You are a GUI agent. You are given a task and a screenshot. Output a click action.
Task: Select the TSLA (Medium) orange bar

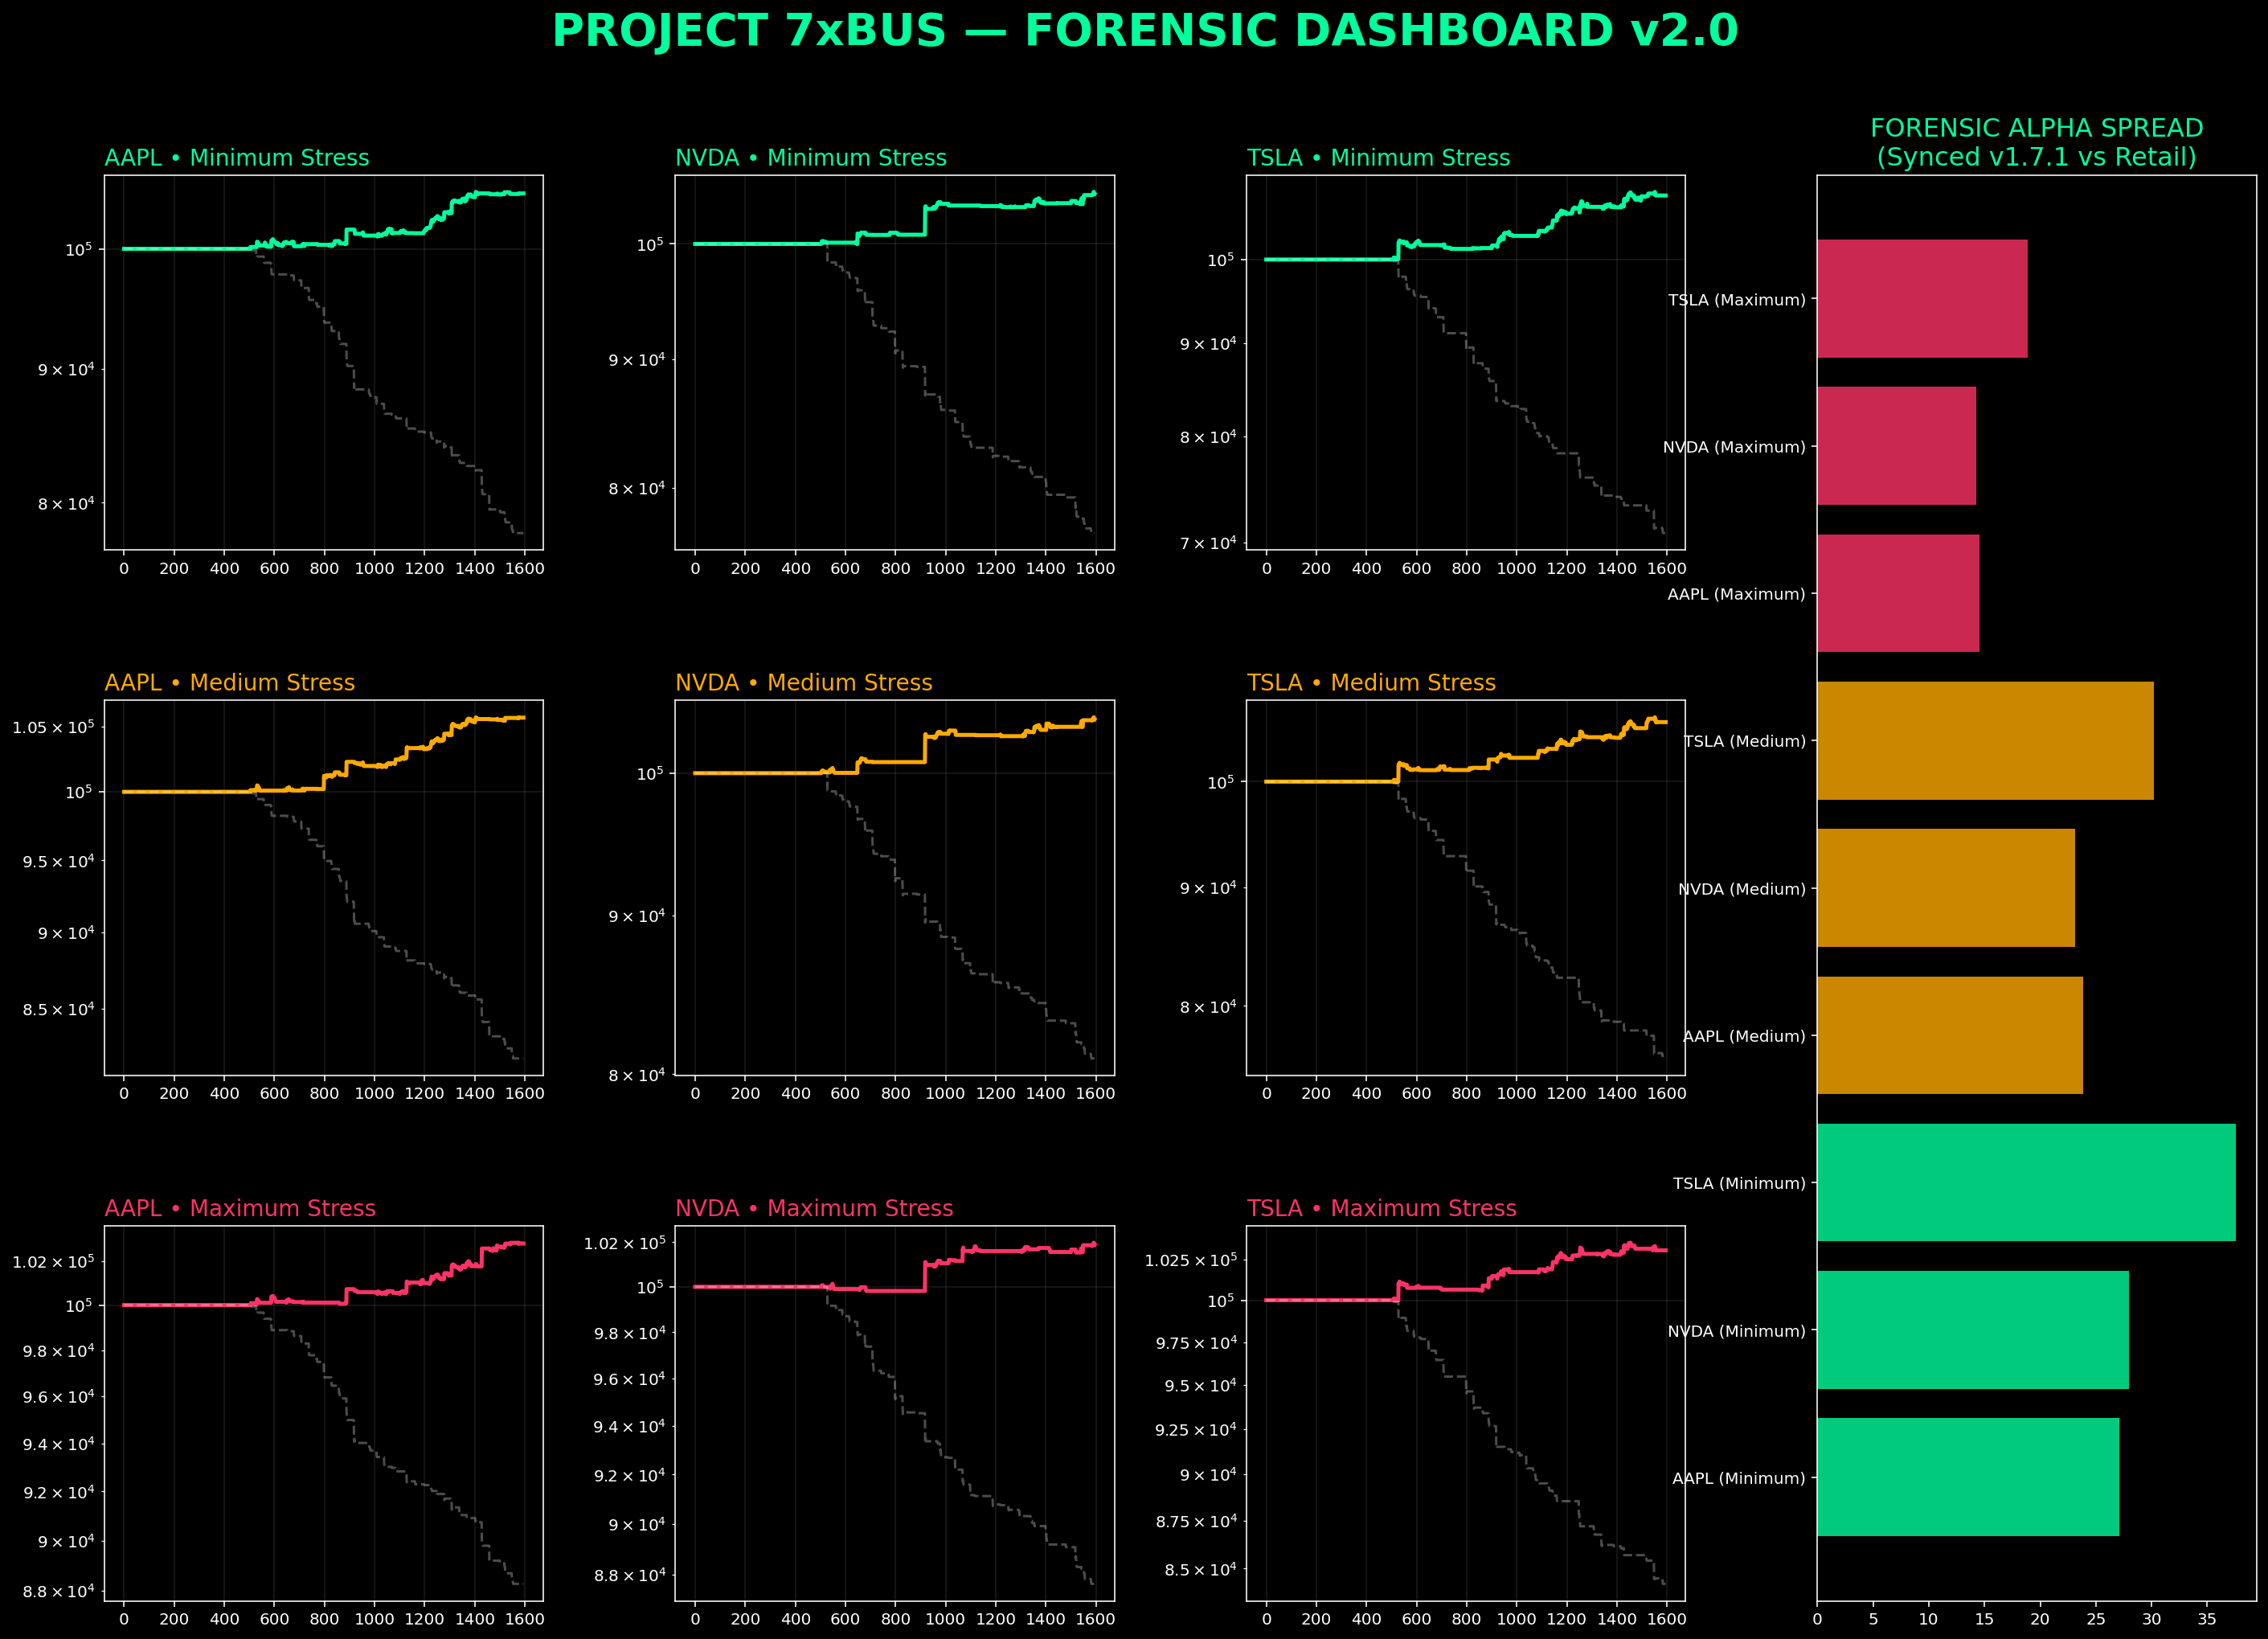coord(1985,741)
